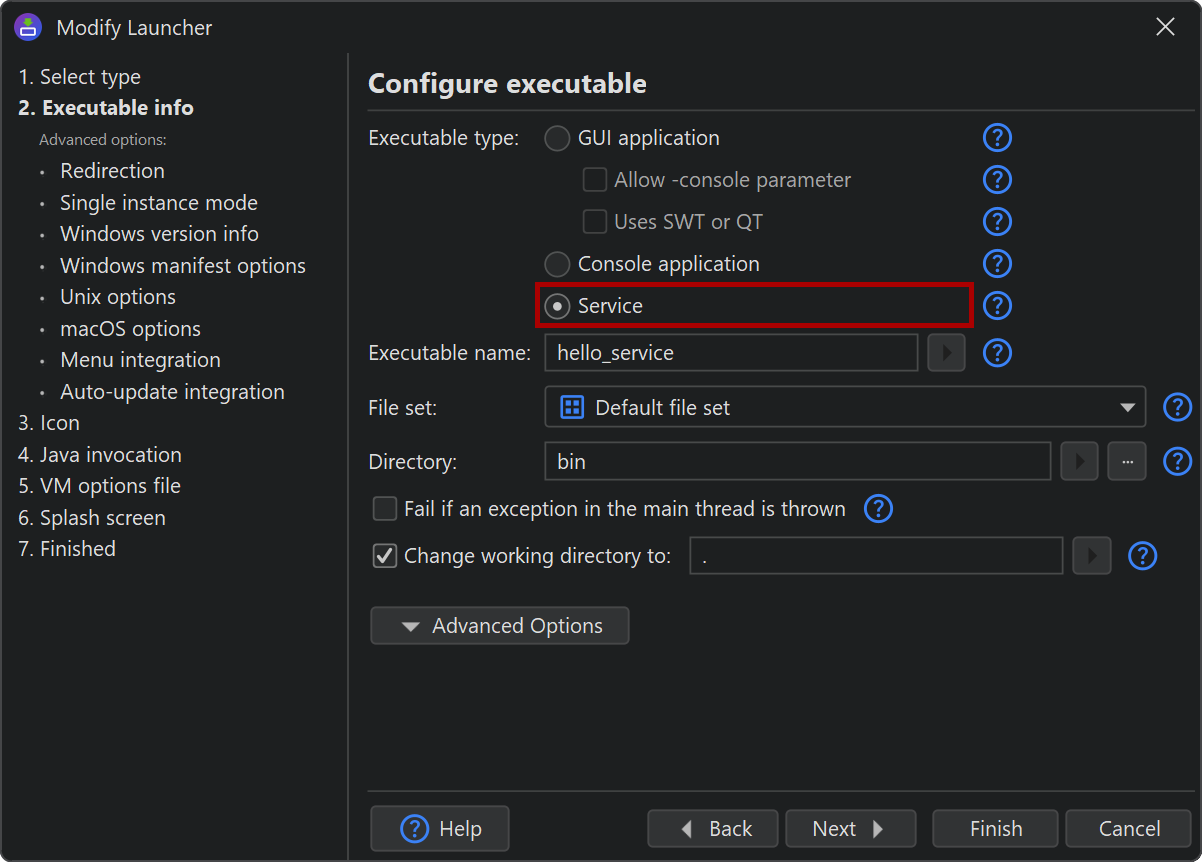Uncheck Change working directory to checkbox
The width and height of the screenshot is (1202, 862).
click(x=385, y=556)
